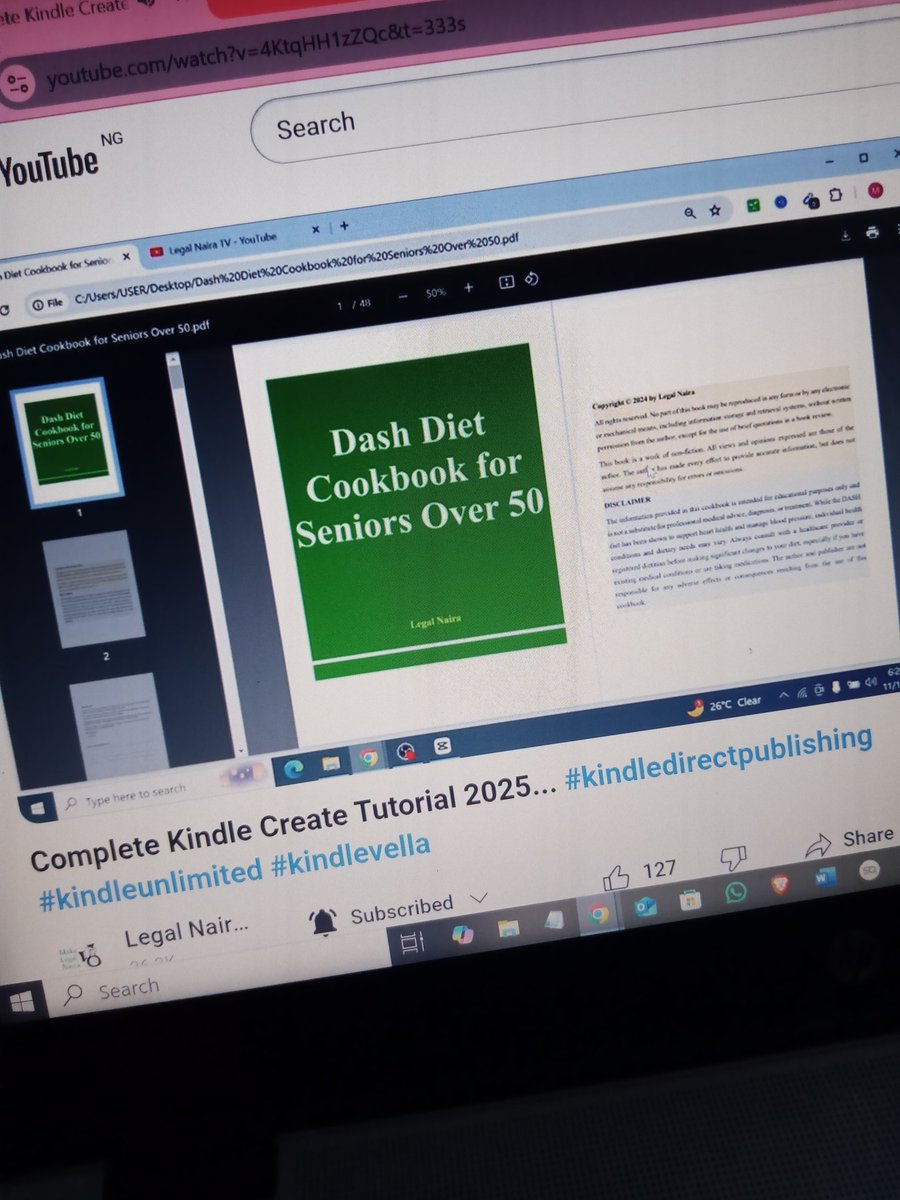Zoom out the PDF with the minus button
Viewport: 900px width, 1200px height.
coord(402,296)
